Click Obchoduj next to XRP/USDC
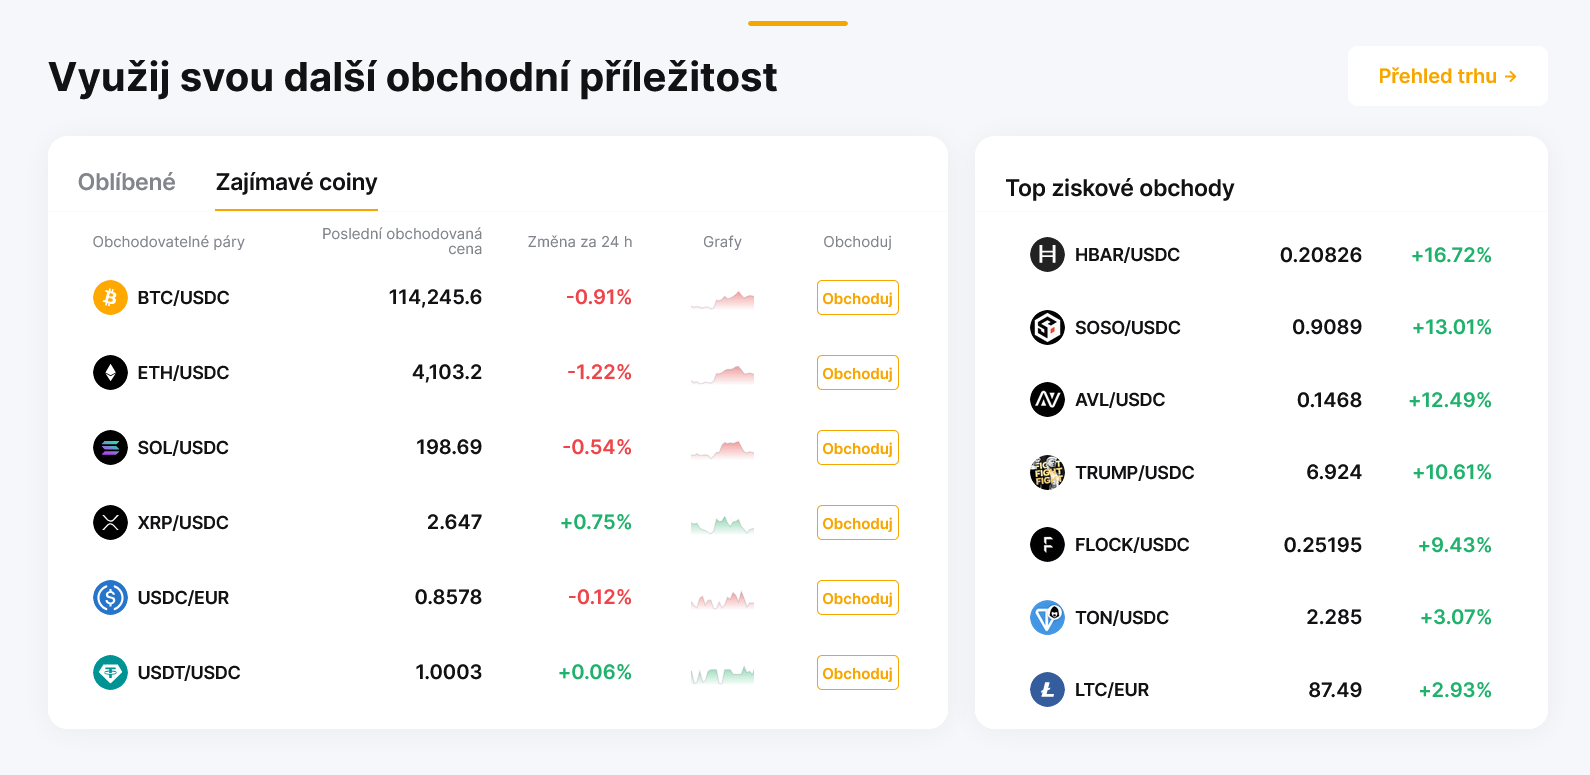This screenshot has height=775, width=1590. (x=857, y=522)
